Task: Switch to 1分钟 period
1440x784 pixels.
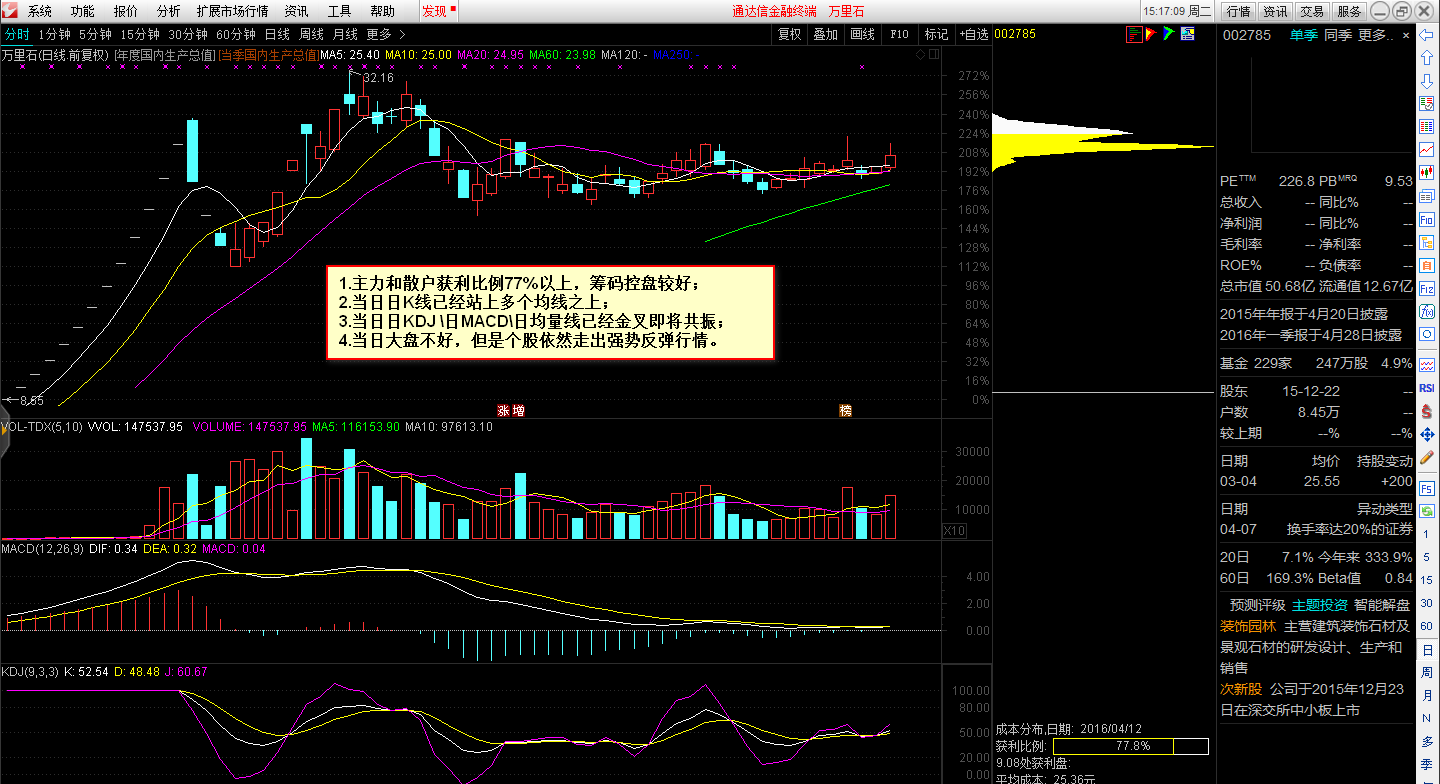Action: [x=54, y=34]
